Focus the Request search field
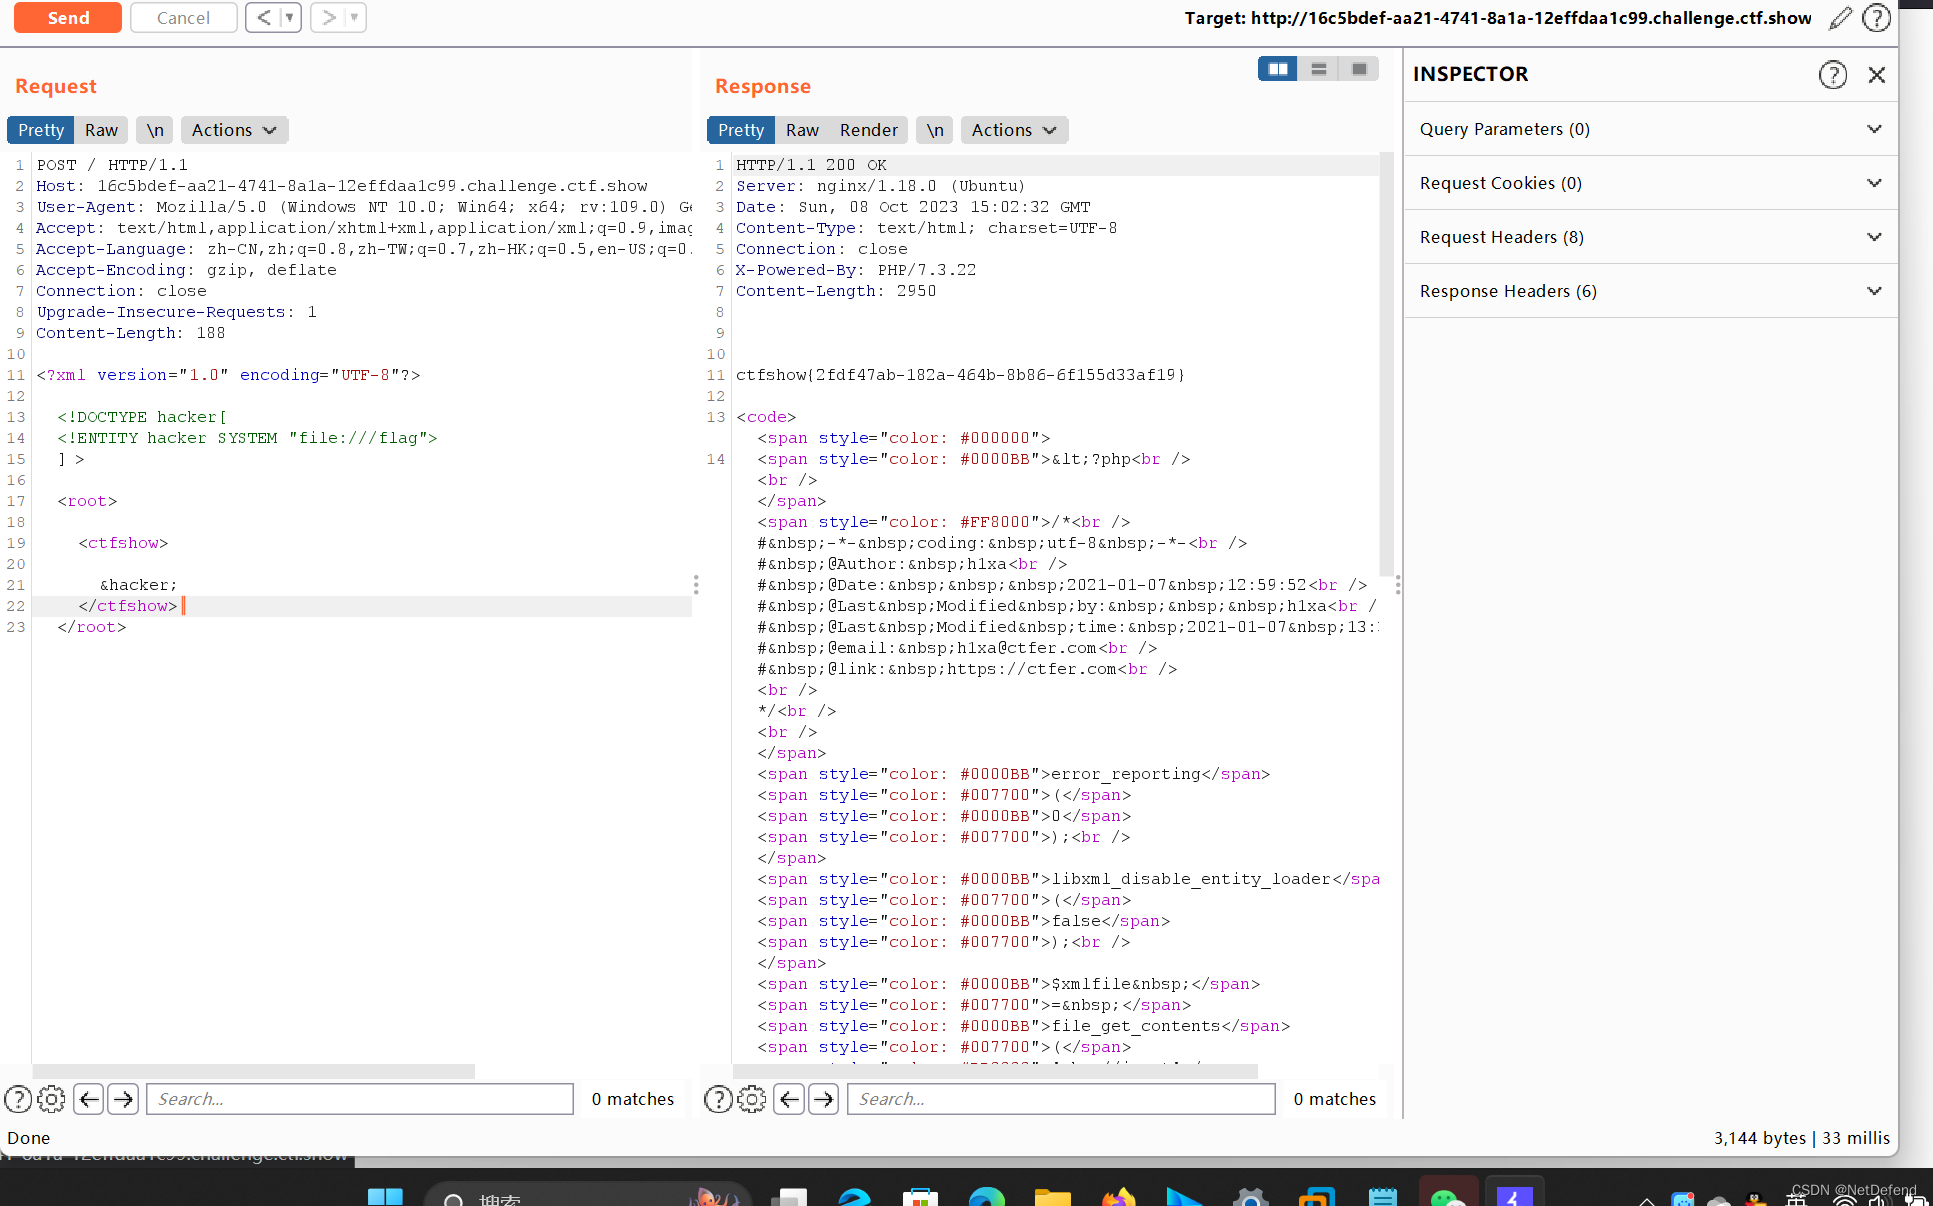This screenshot has width=1933, height=1206. point(360,1099)
